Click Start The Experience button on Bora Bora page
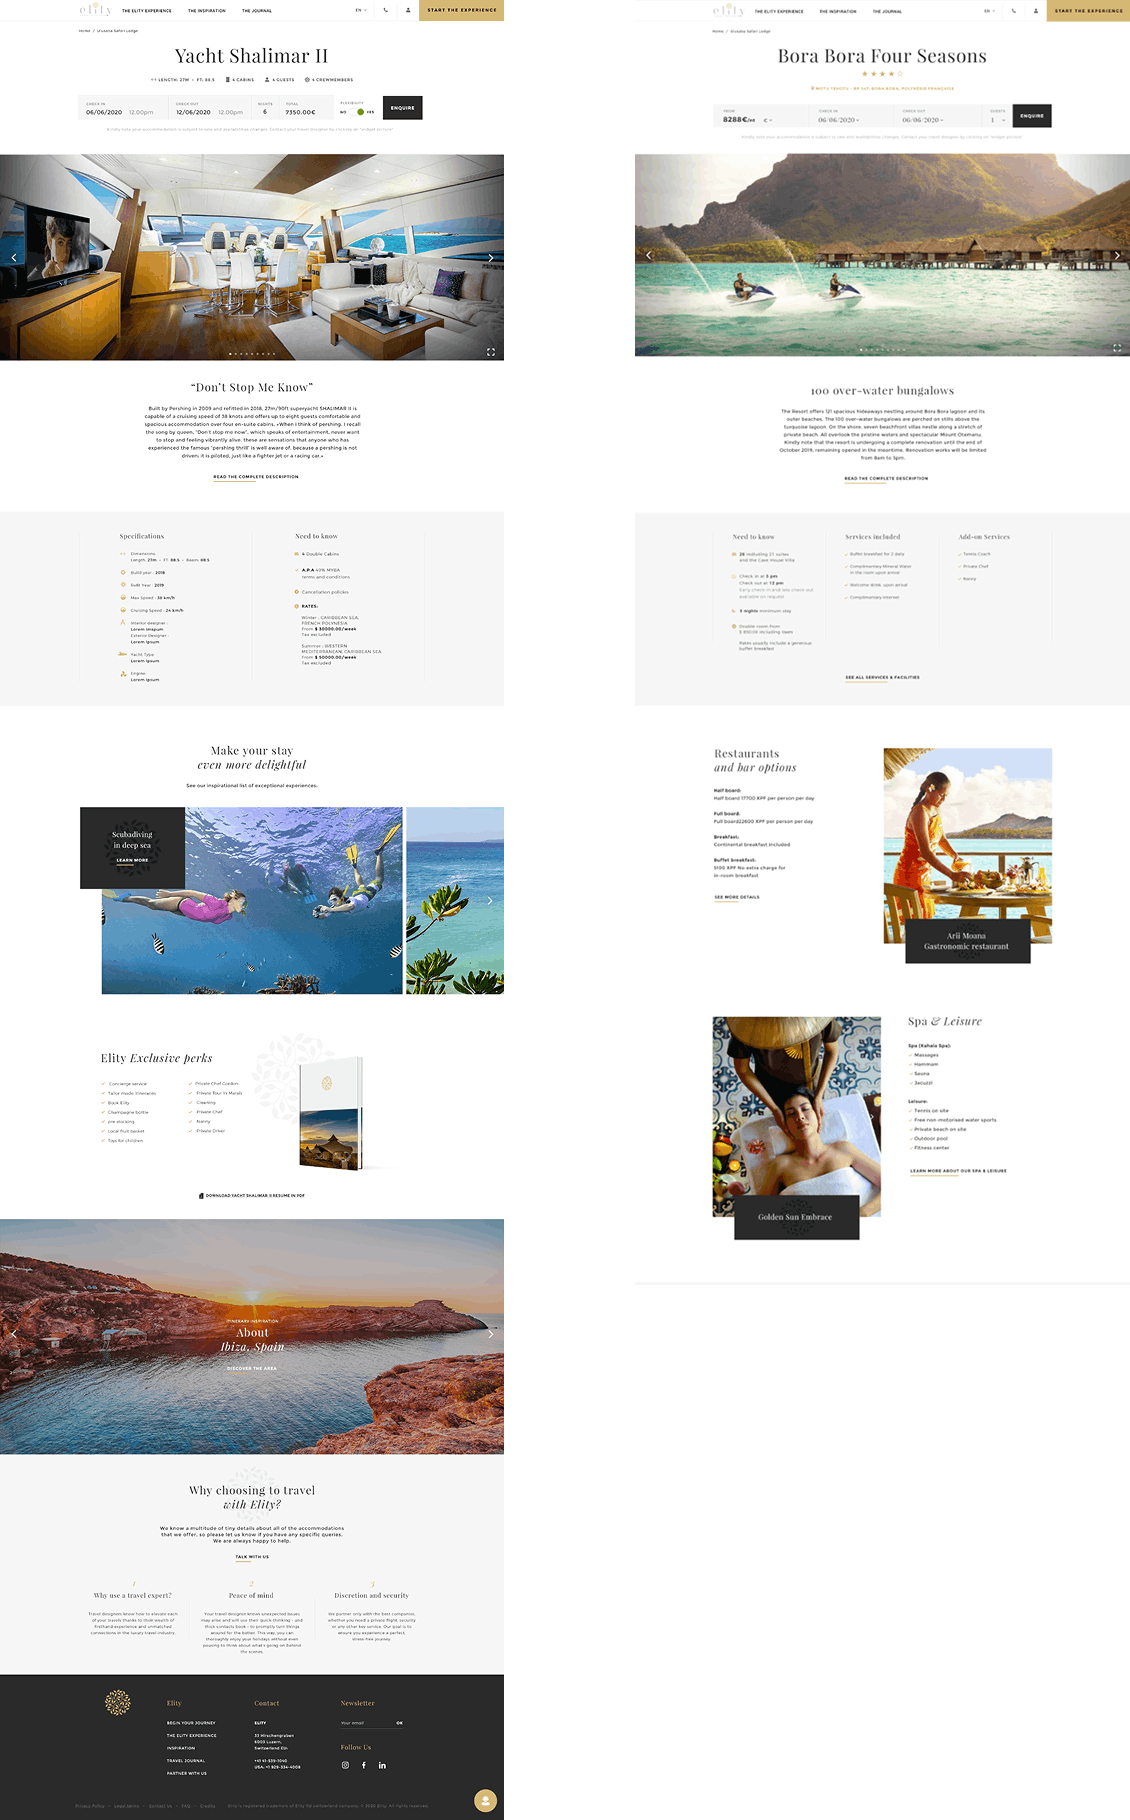This screenshot has height=1820, width=1130. point(1089,11)
